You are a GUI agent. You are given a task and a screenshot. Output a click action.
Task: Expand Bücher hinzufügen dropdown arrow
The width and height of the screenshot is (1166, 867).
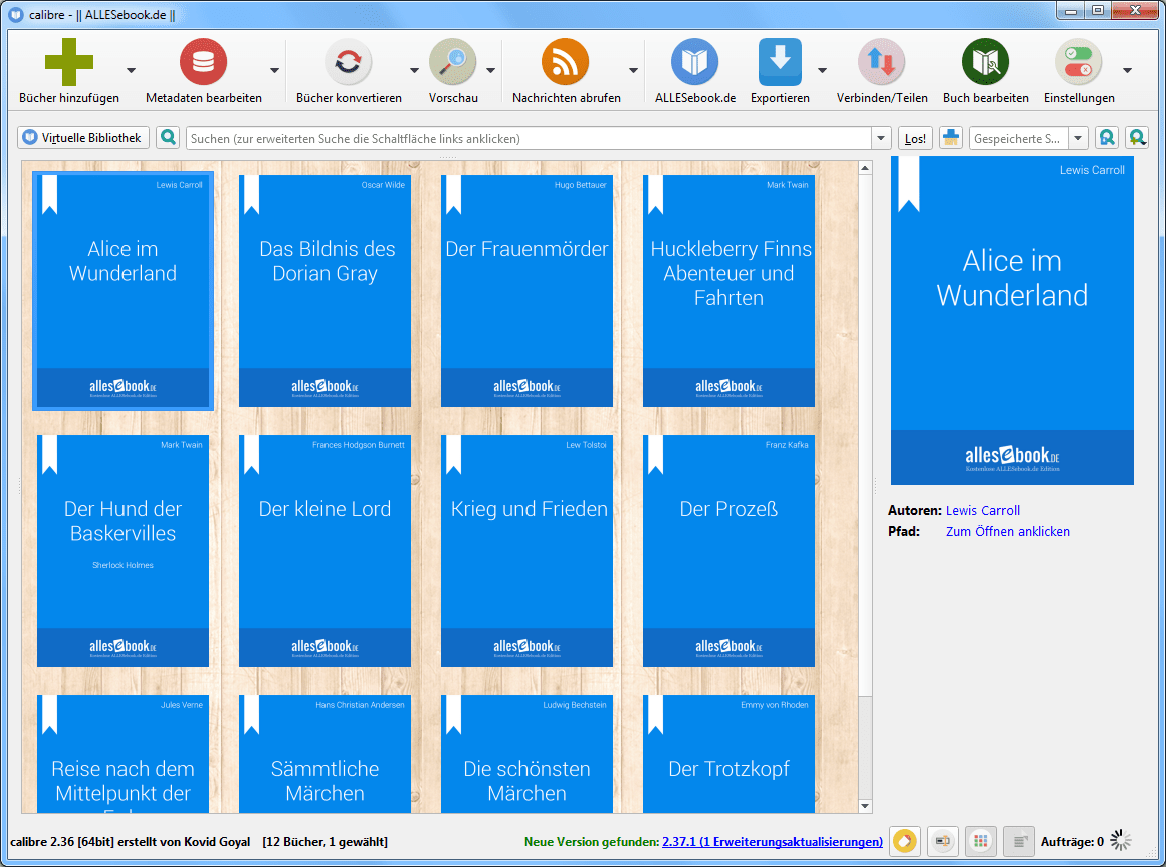click(132, 70)
